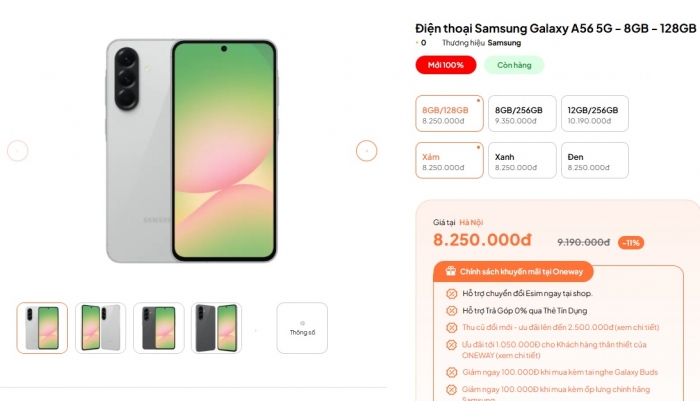Show the second thumbnail of the white phone

coord(100,328)
